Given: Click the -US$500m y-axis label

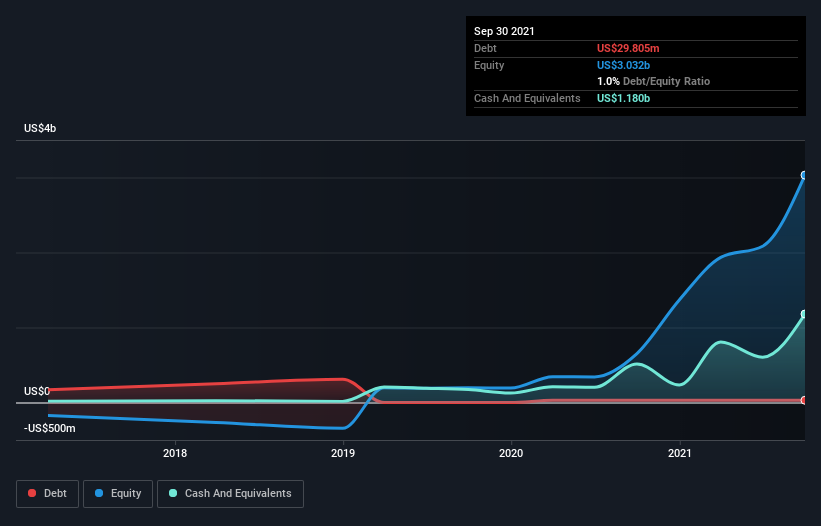Looking at the screenshot, I should (x=50, y=428).
